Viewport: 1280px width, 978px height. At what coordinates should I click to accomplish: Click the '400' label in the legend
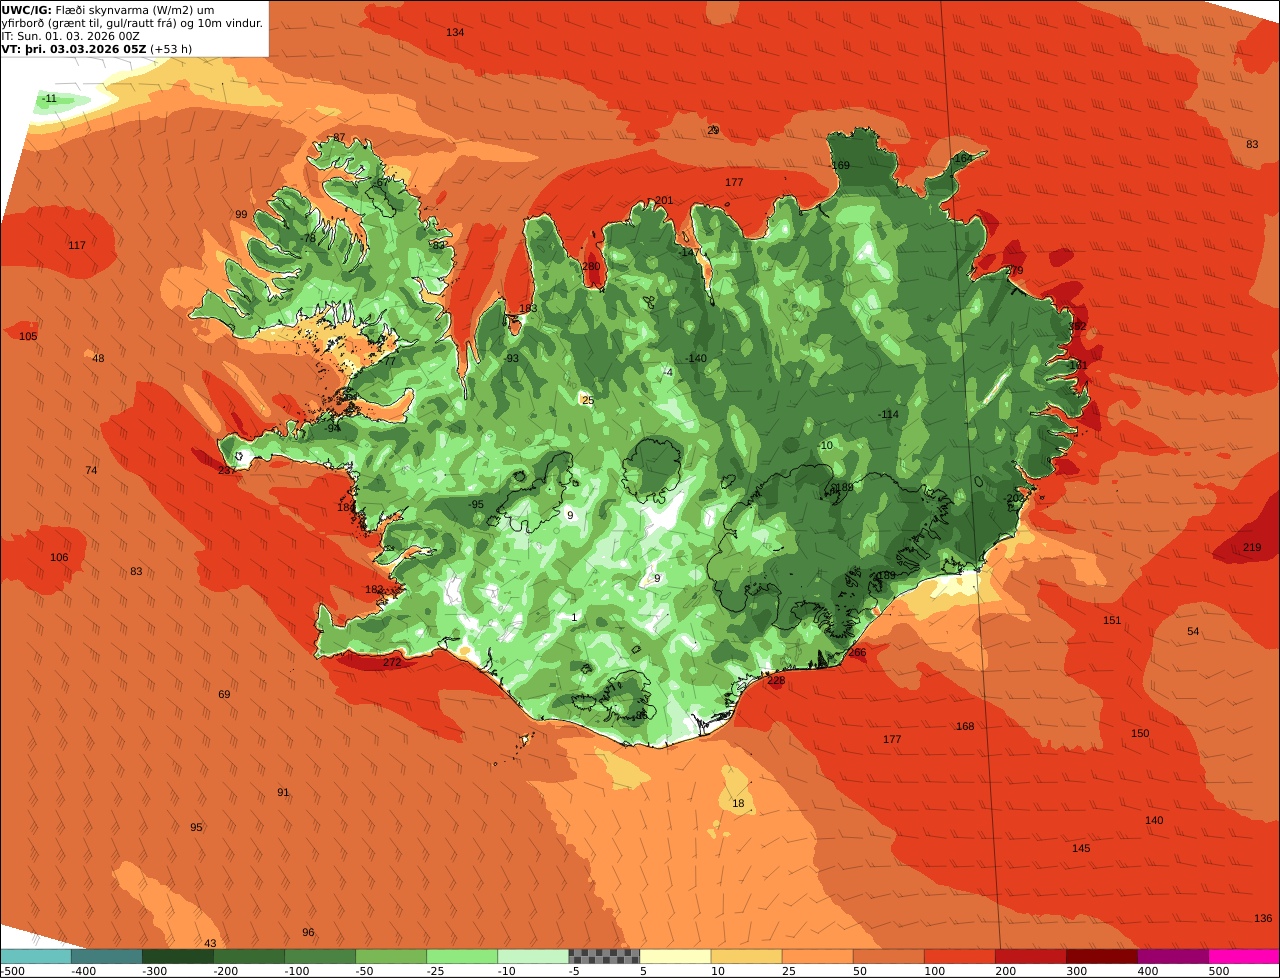[1148, 971]
